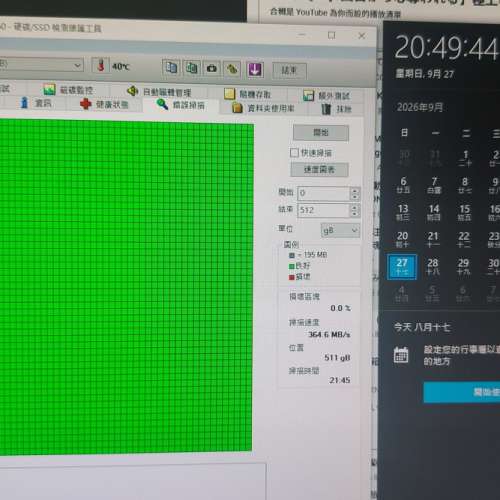Screen dimensions: 500x500
Task: Click the 結束 exit button in toolbar
Action: [289, 70]
